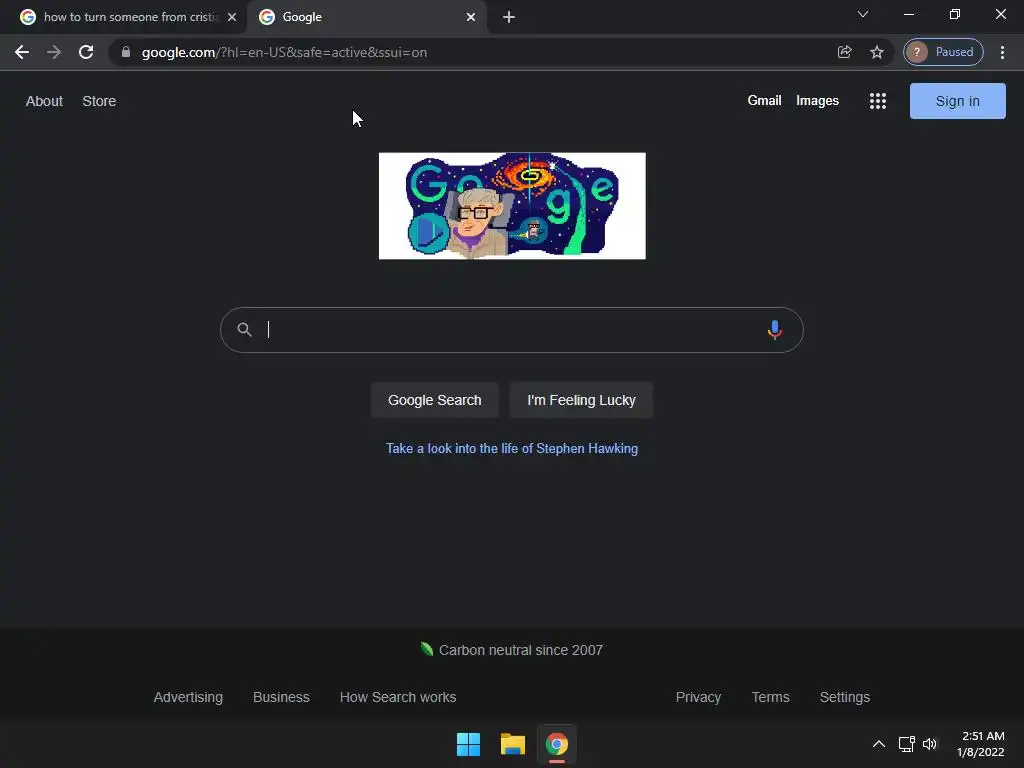This screenshot has height=768, width=1024.
Task: Click the Paused profile button
Action: point(943,52)
